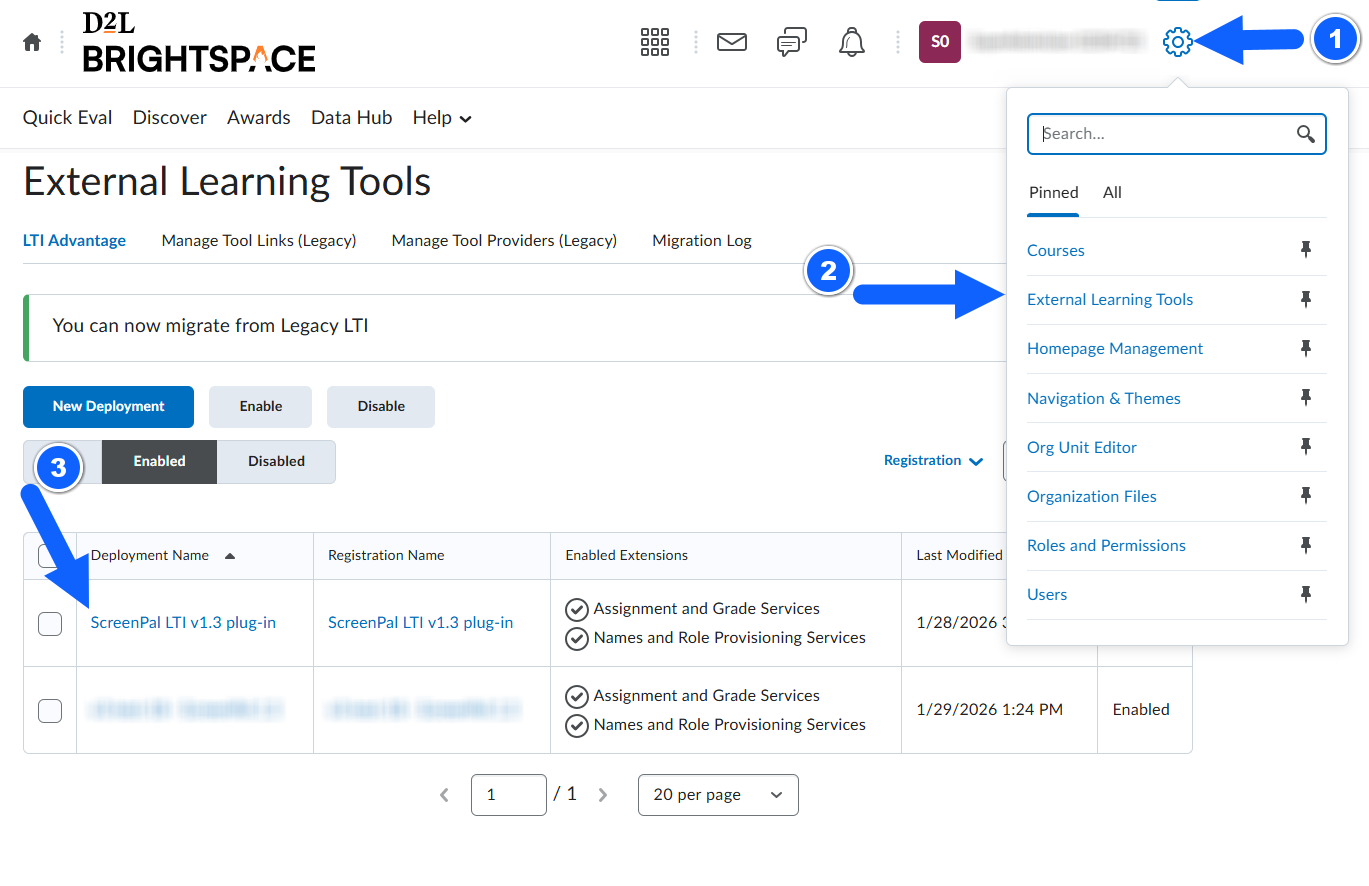
Task: Open the External Learning Tools admin link
Action: tap(1109, 300)
